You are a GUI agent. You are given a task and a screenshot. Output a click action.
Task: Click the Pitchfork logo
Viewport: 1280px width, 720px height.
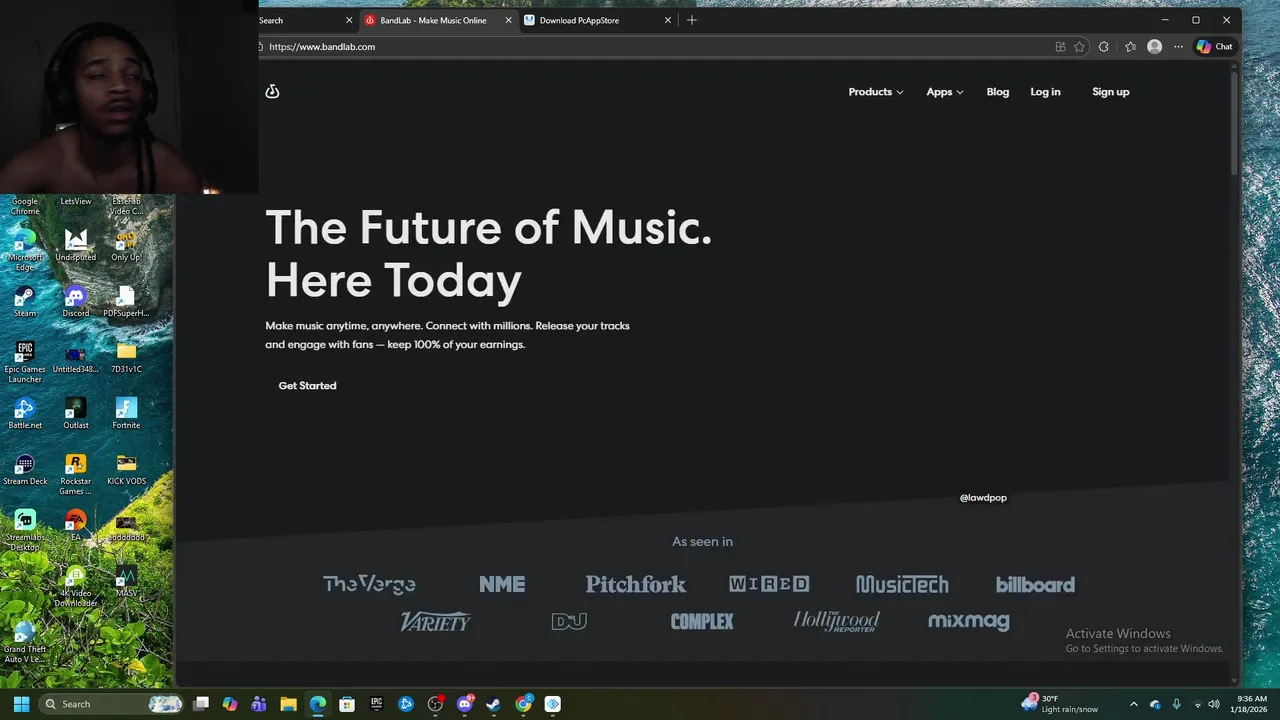(636, 584)
